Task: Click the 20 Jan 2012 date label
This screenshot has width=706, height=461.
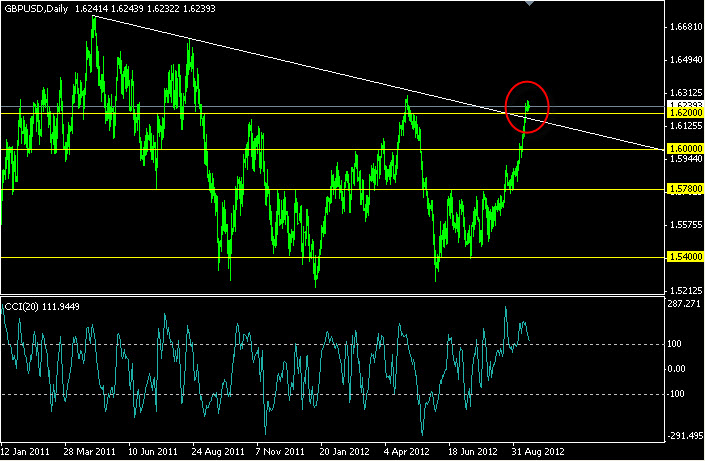Action: pyautogui.click(x=344, y=452)
